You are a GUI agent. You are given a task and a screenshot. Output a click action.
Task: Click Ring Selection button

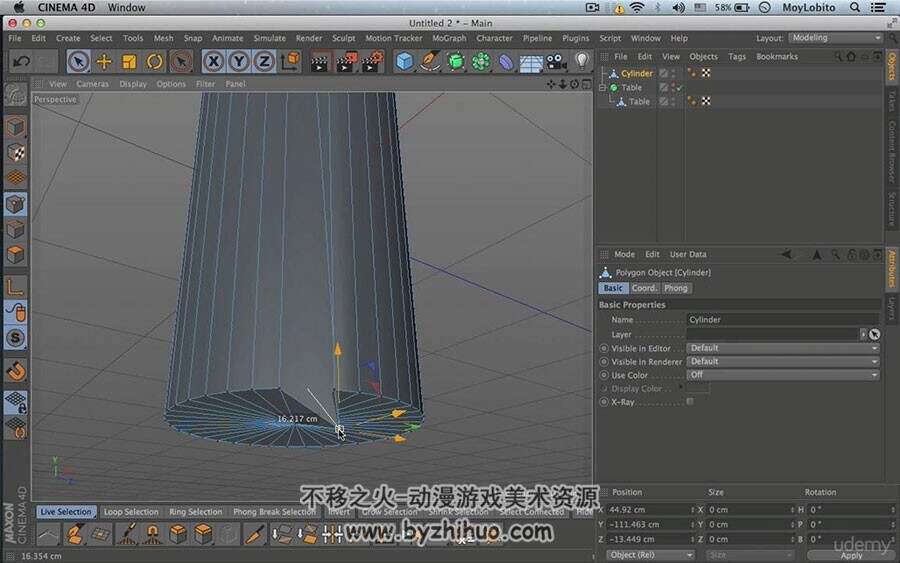(195, 512)
